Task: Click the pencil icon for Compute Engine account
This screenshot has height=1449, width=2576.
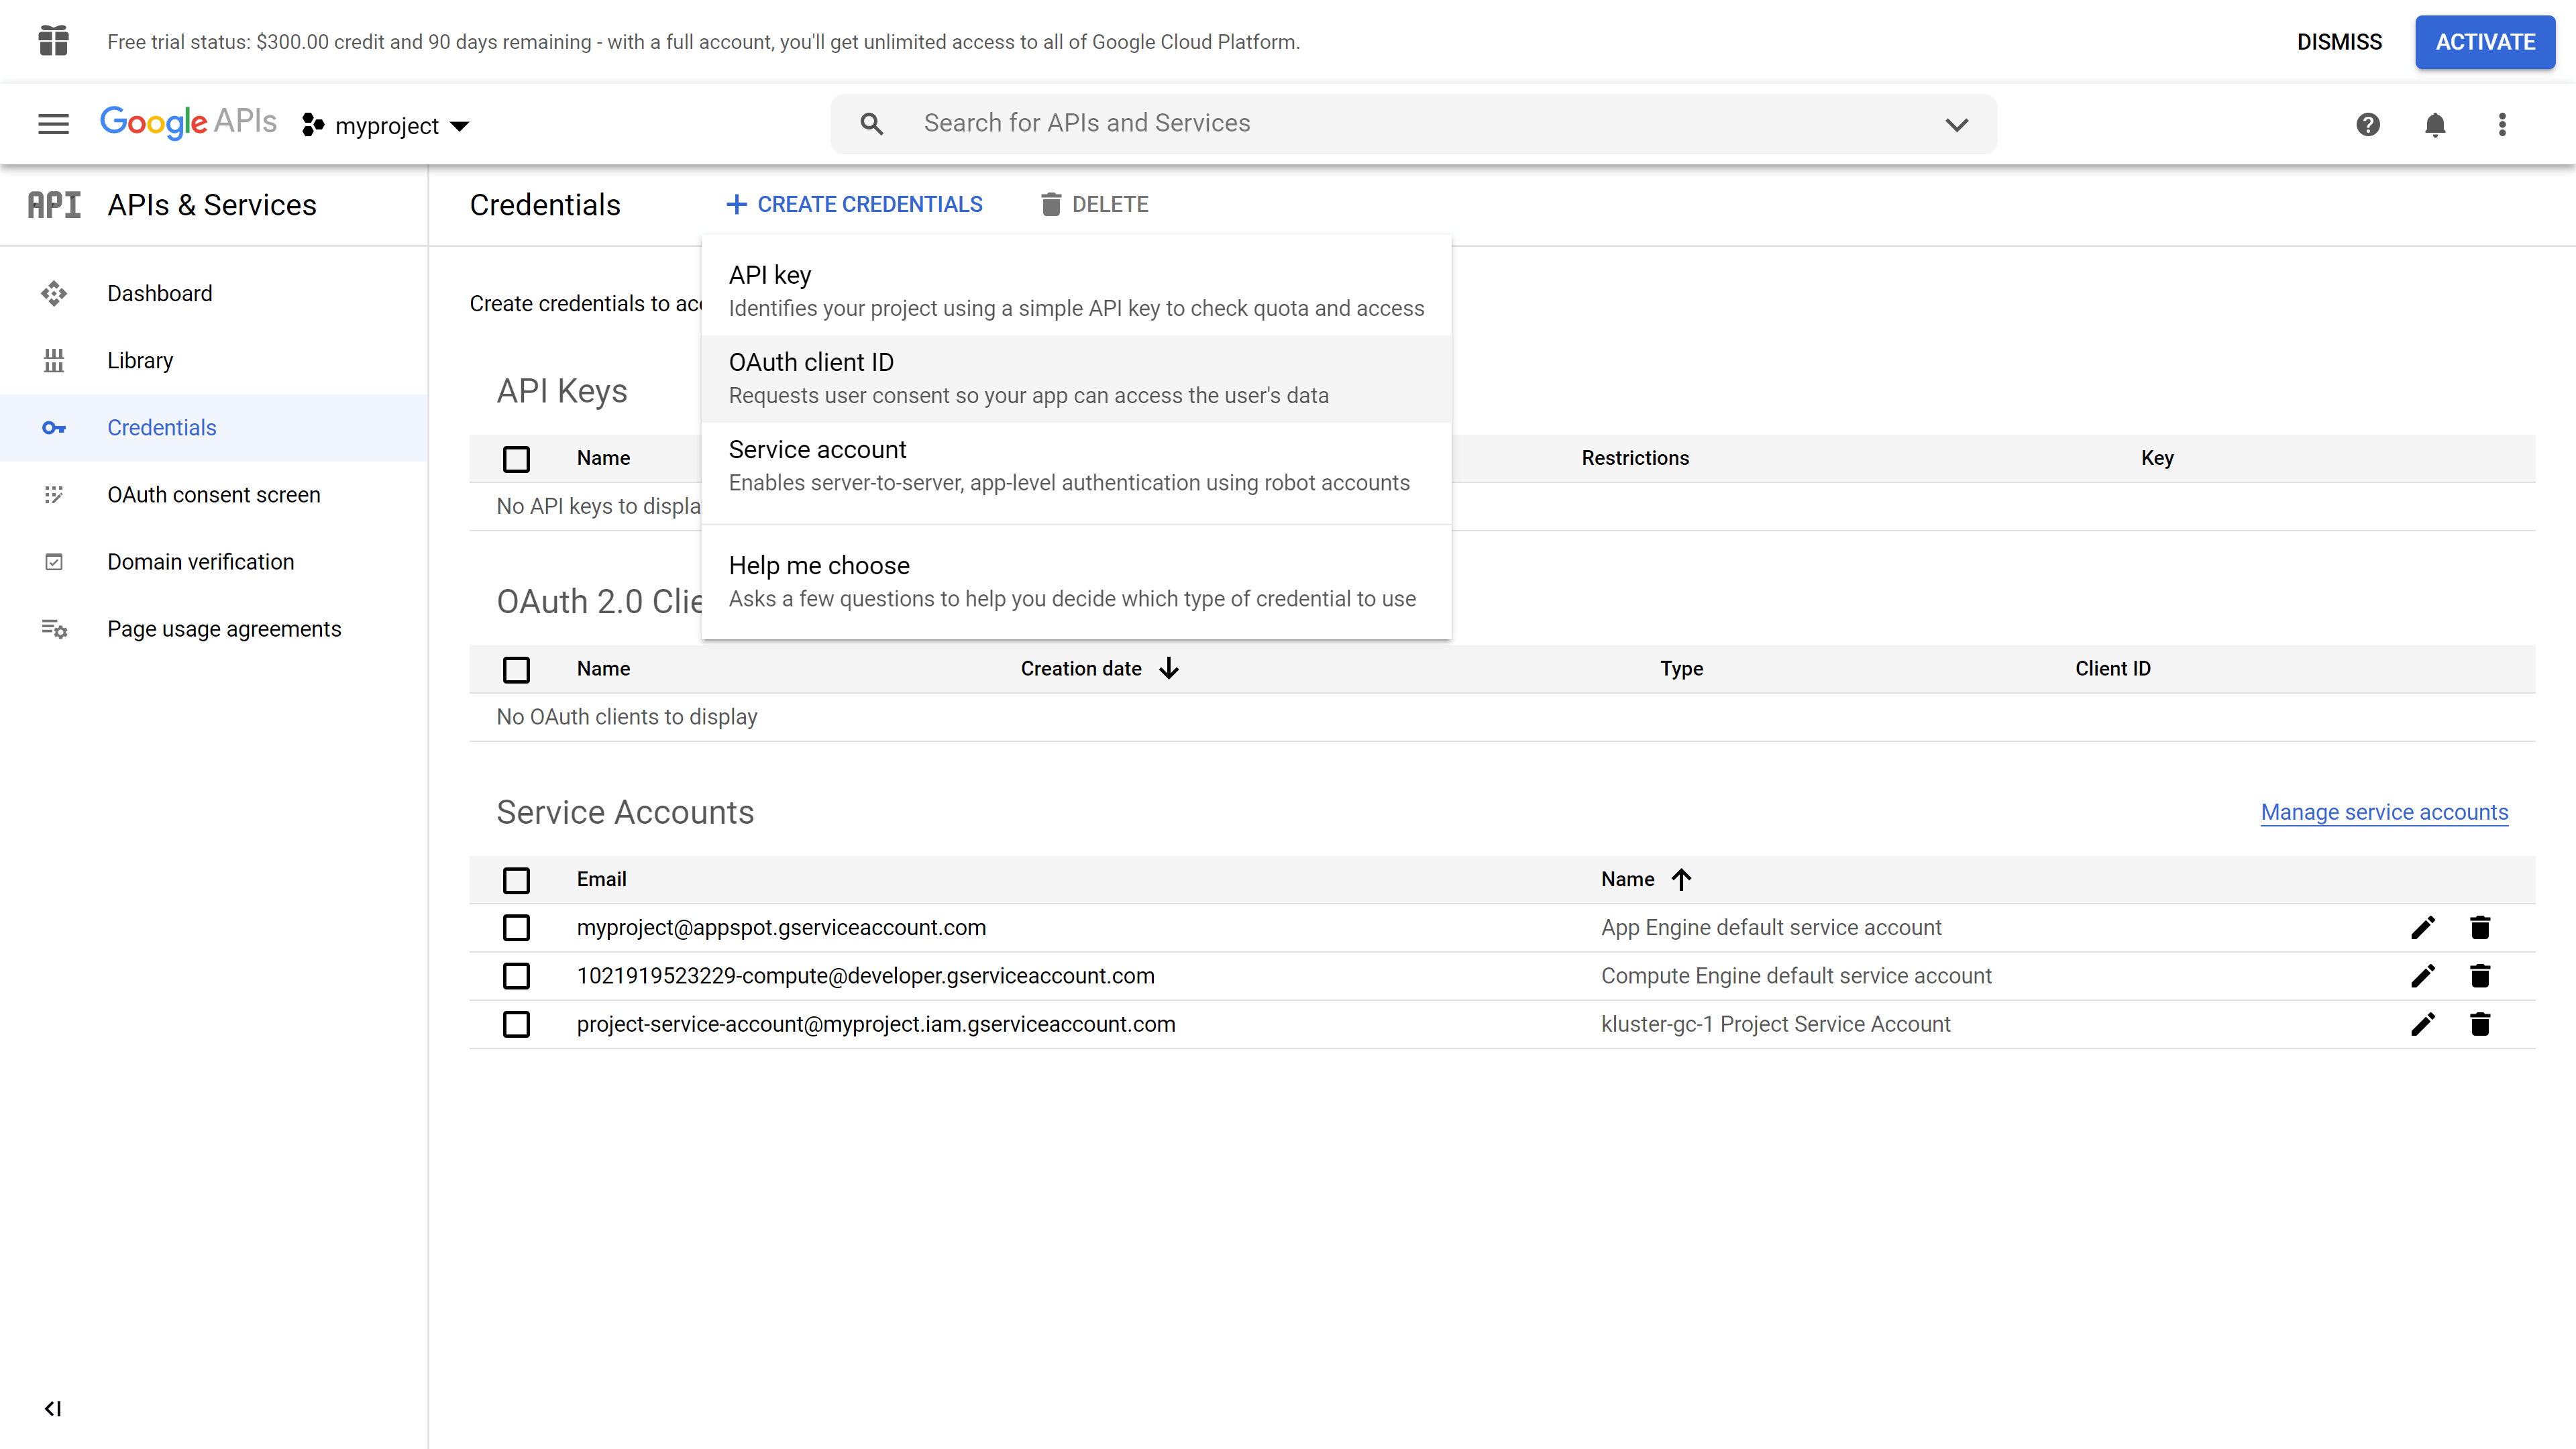Action: click(x=2422, y=976)
